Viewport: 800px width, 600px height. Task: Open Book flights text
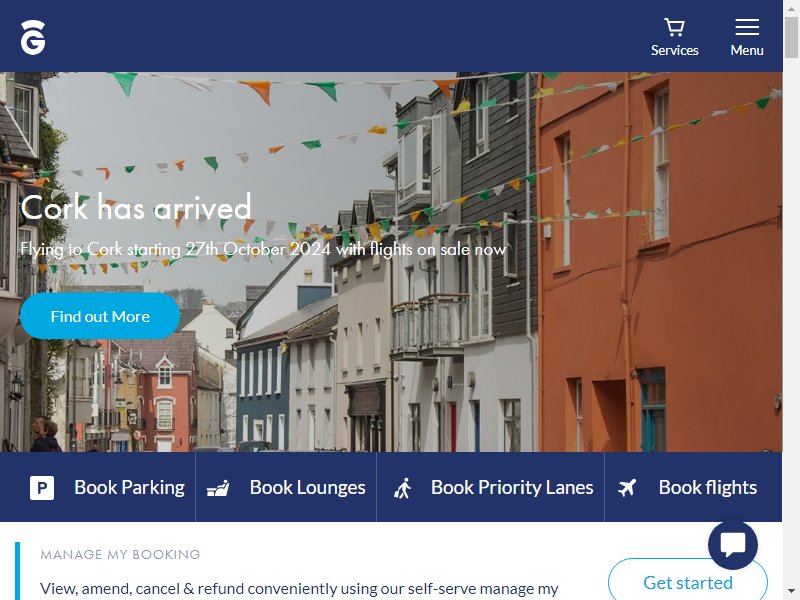point(708,487)
